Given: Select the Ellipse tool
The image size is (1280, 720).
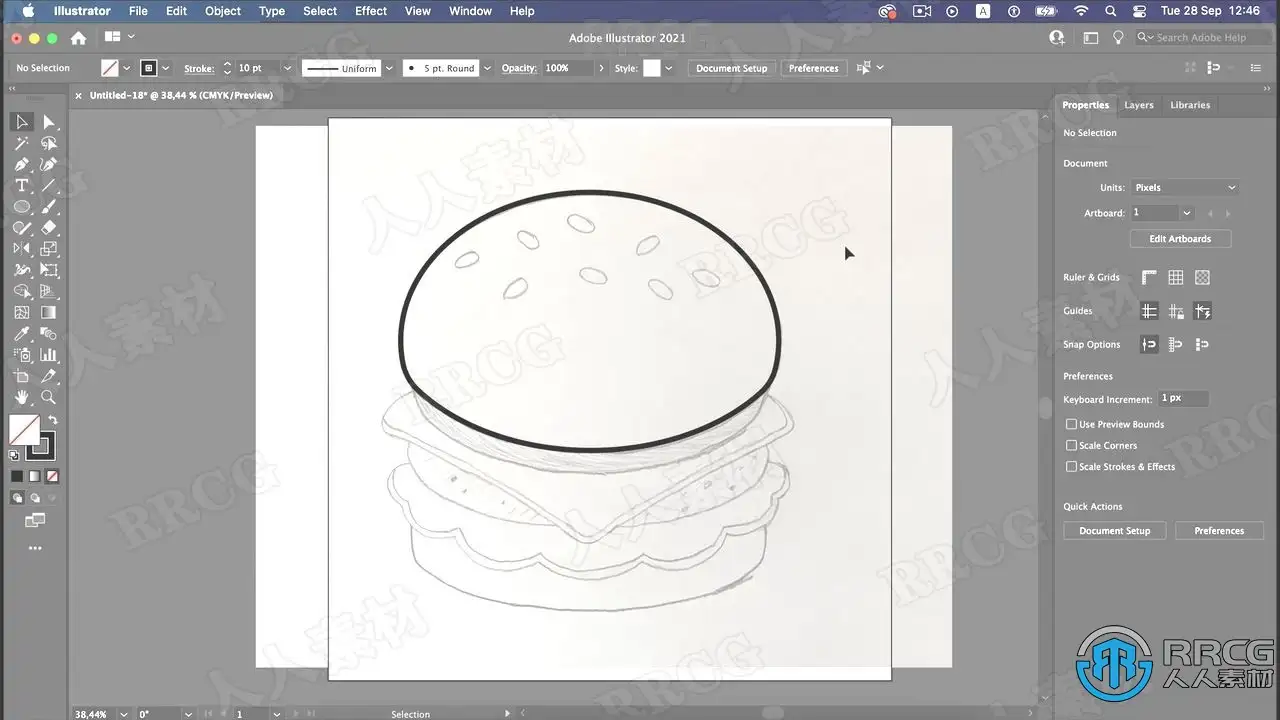Looking at the screenshot, I should pos(22,207).
